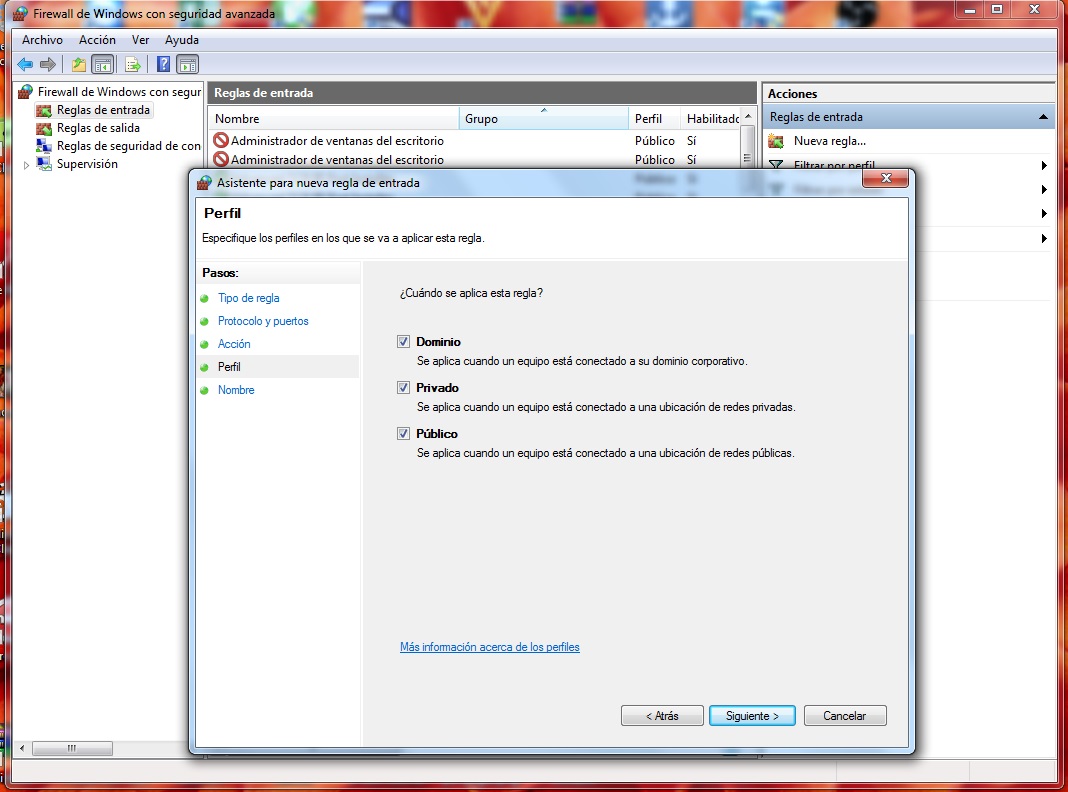The image size is (1068, 792).
Task: Select second Administrador de ventanas del escritorio row
Action: click(x=475, y=159)
